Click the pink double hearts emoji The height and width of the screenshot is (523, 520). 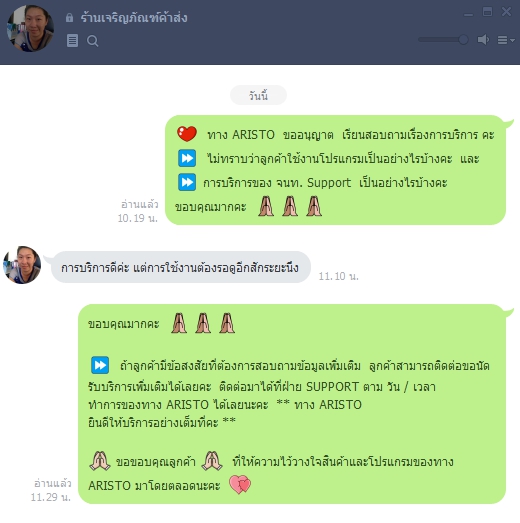[x=240, y=484]
